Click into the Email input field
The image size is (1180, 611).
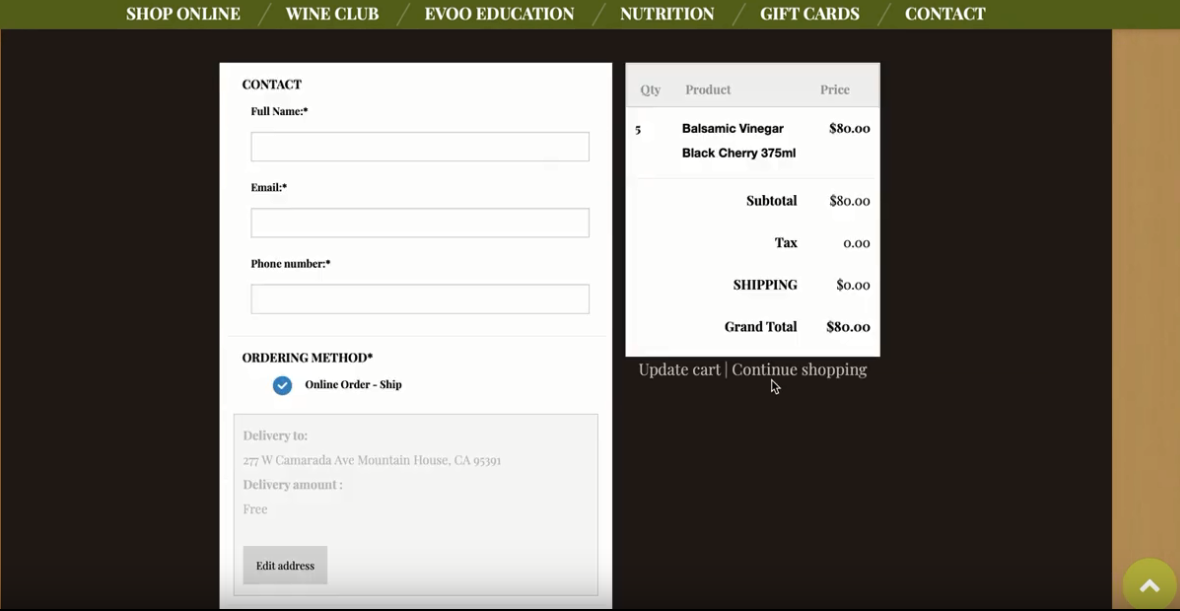click(420, 223)
